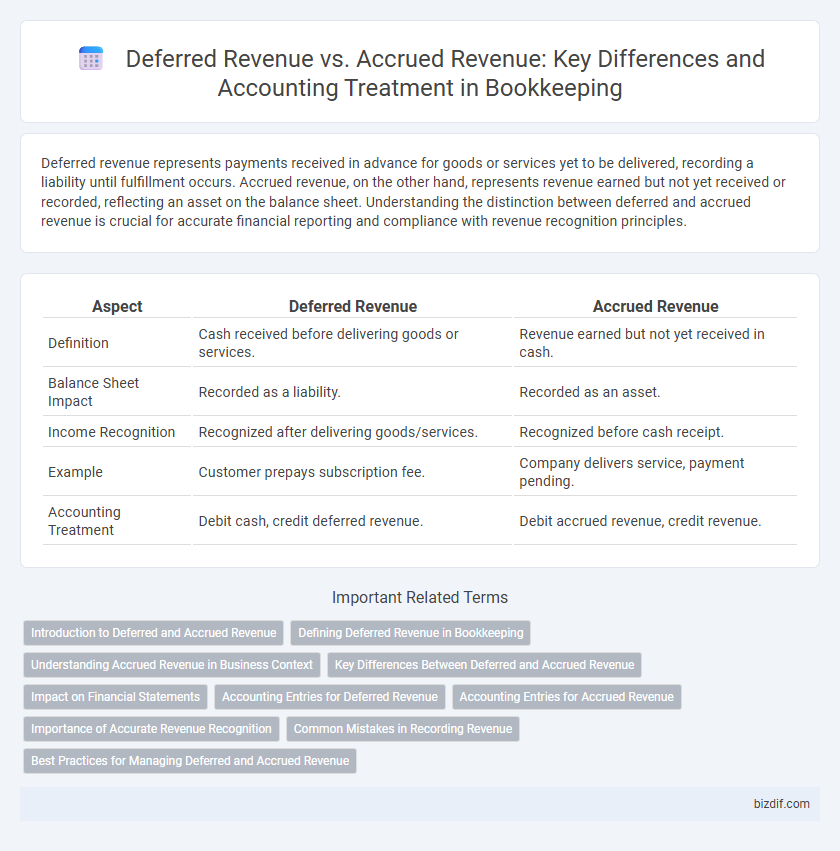Click the introductory summary paragraph
The width and height of the screenshot is (840, 851).
[413, 192]
